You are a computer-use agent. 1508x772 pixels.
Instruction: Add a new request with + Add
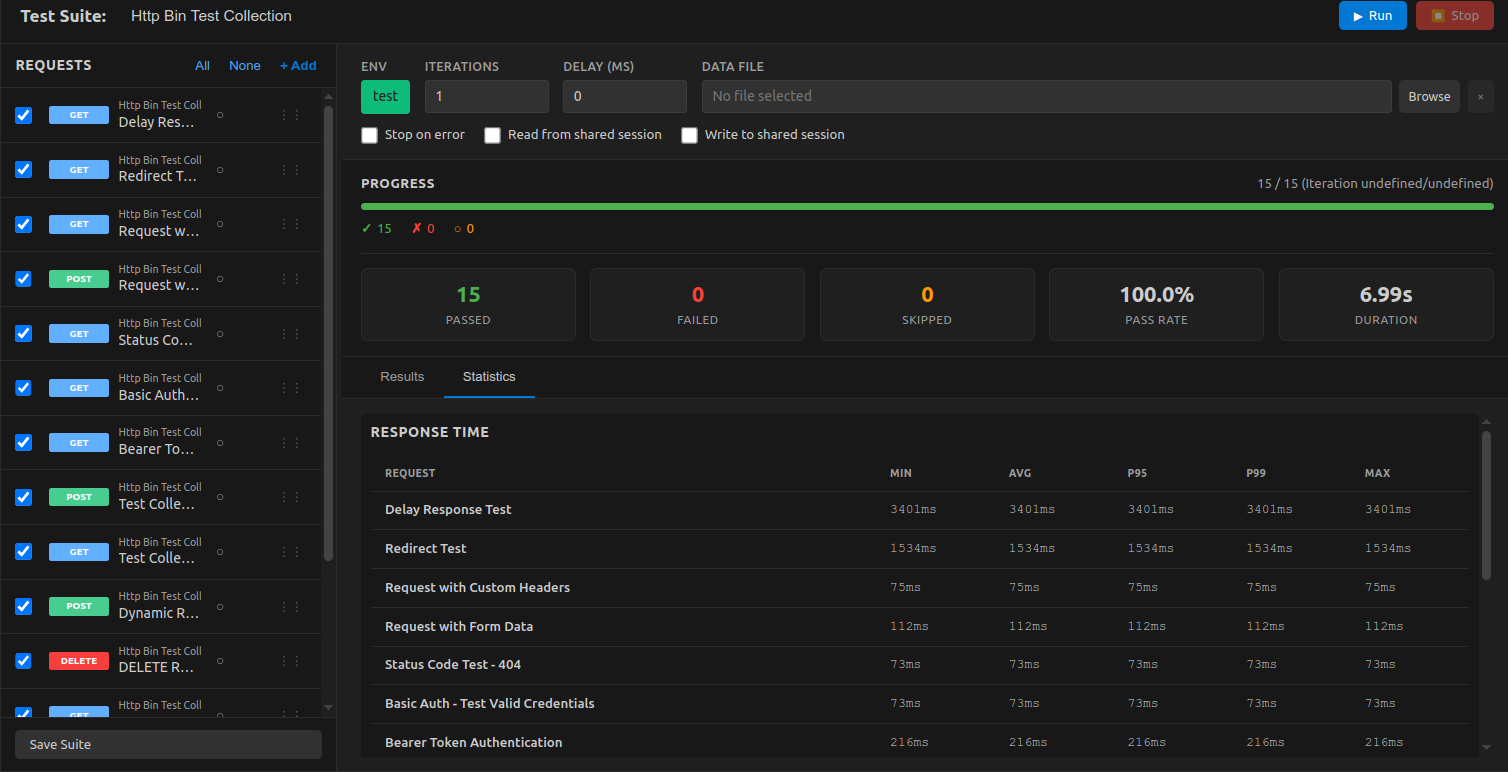pyautogui.click(x=298, y=65)
